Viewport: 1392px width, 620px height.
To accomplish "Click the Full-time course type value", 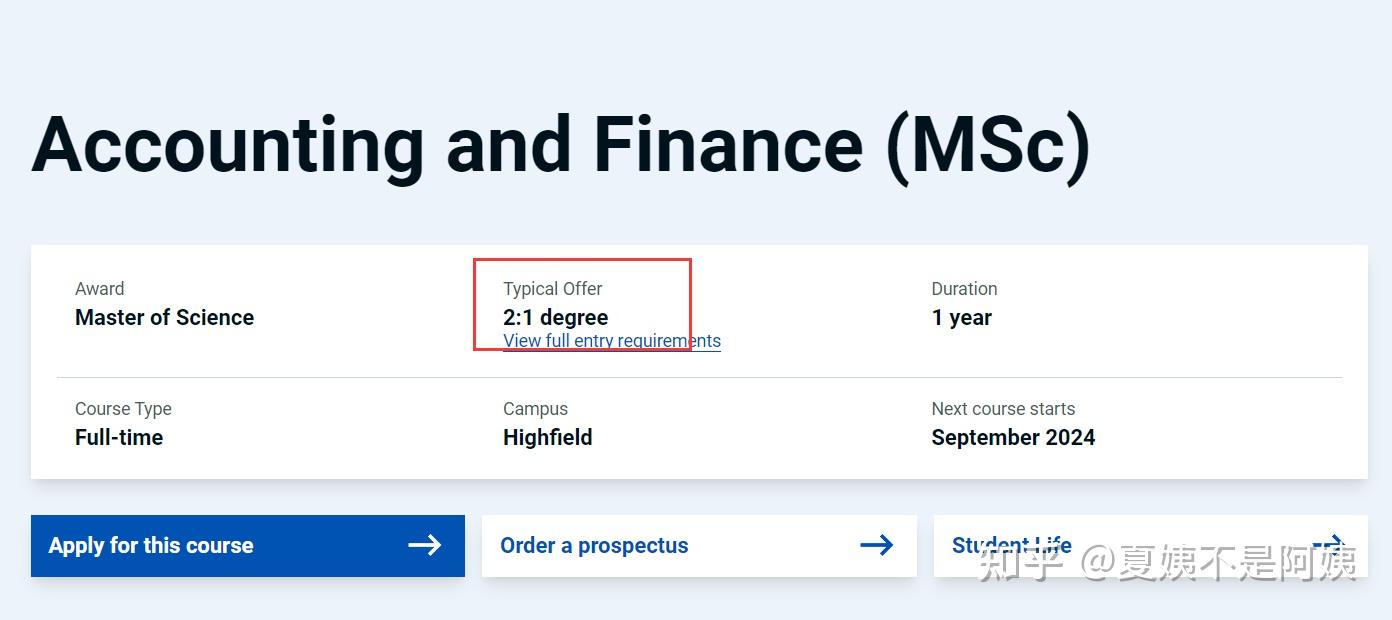I will [119, 438].
